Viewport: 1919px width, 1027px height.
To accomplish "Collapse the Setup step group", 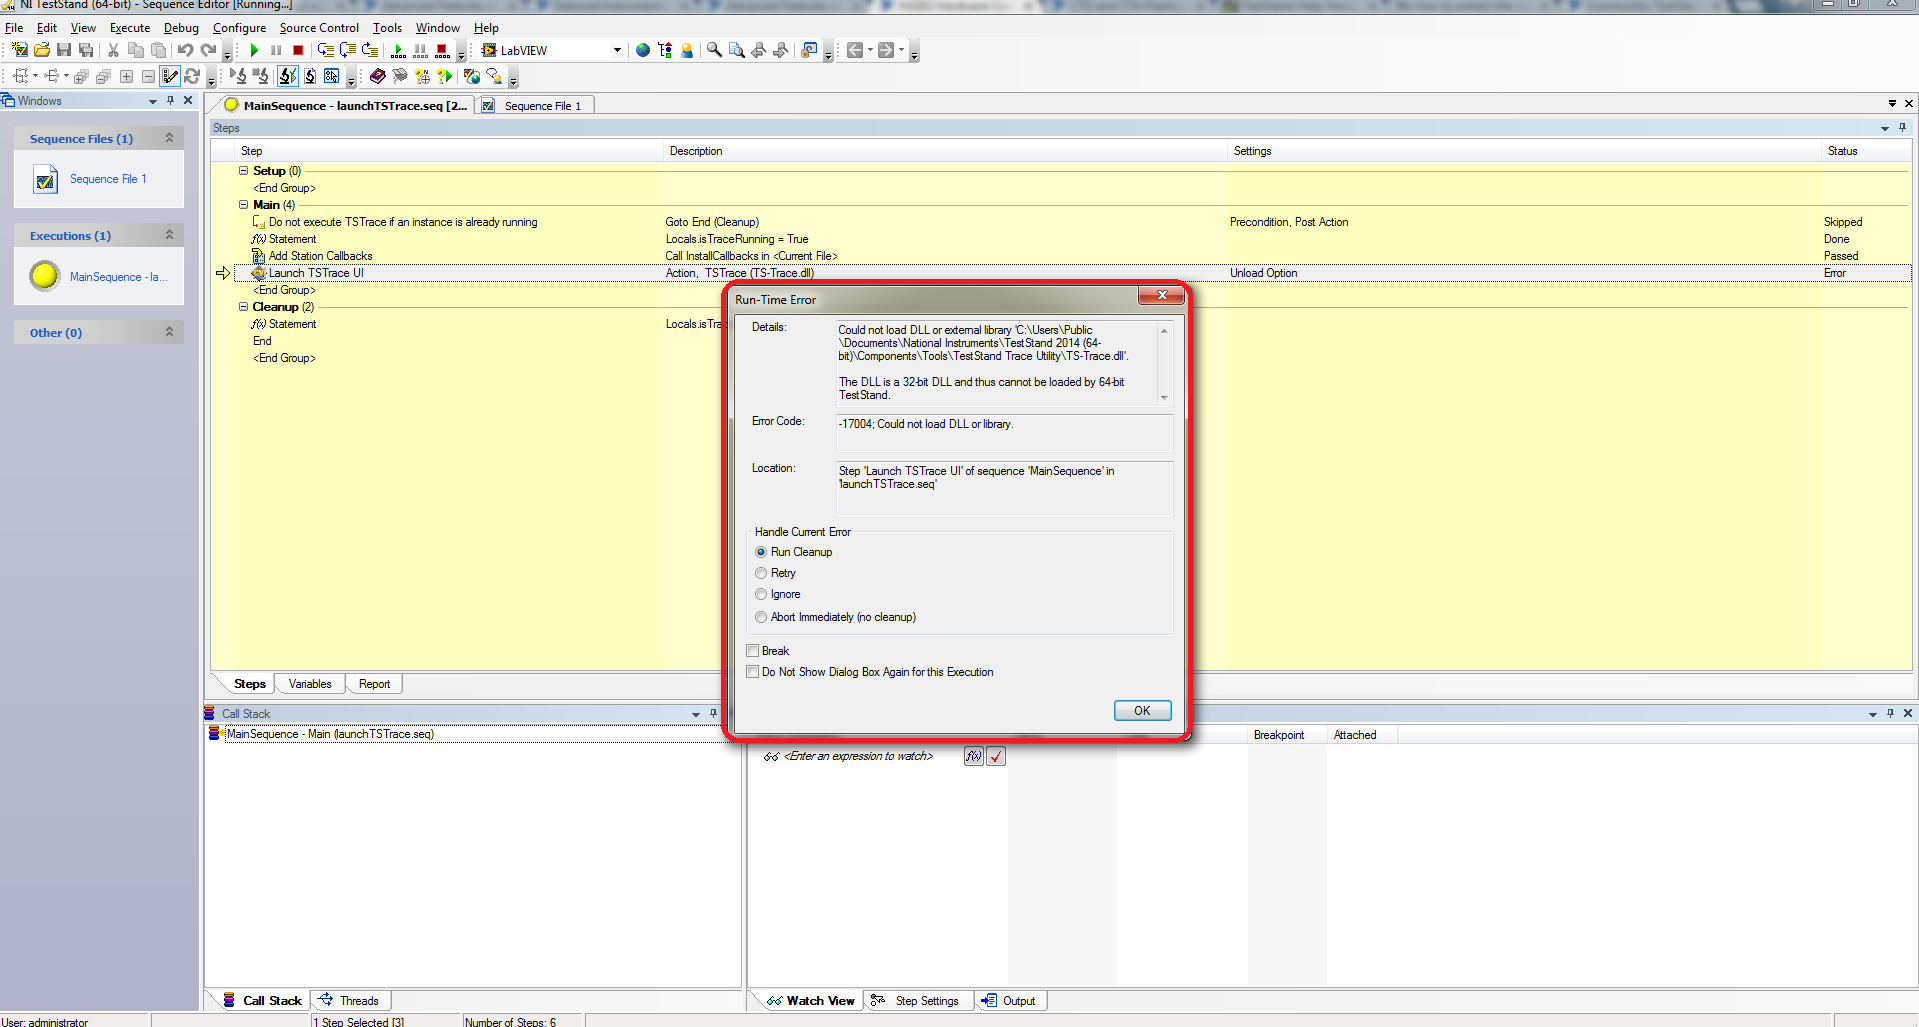I will (x=243, y=171).
